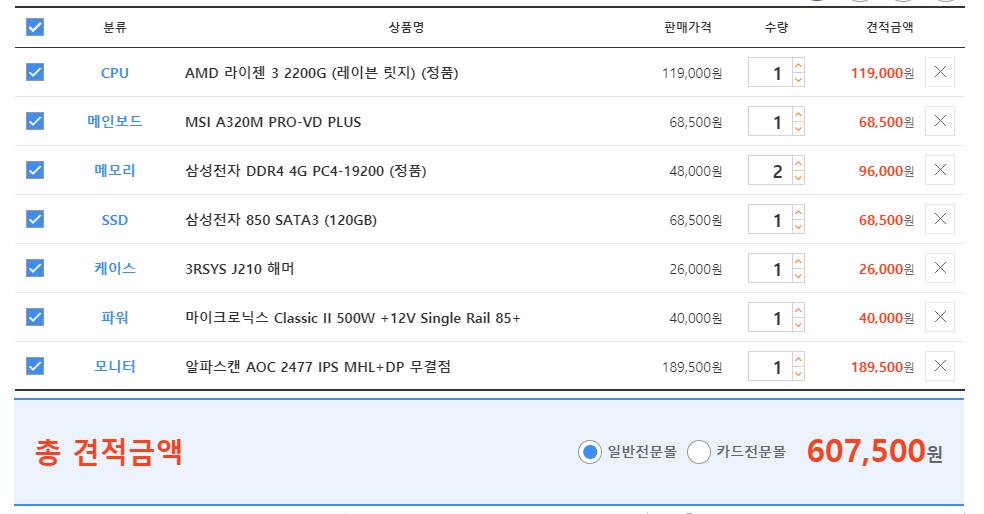Delete the 마이크로닉스 power supply row

tap(939, 317)
